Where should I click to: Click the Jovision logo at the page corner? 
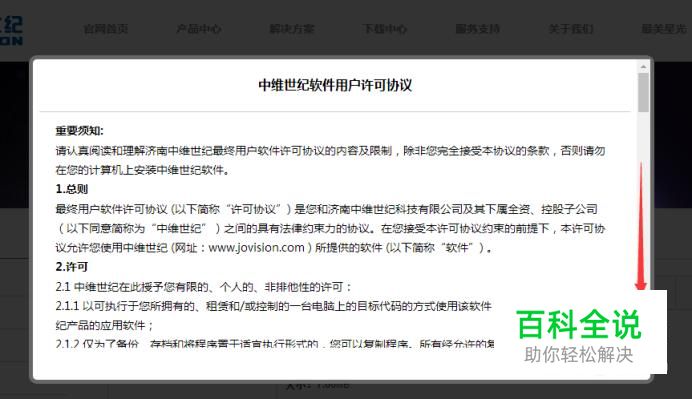[11, 30]
